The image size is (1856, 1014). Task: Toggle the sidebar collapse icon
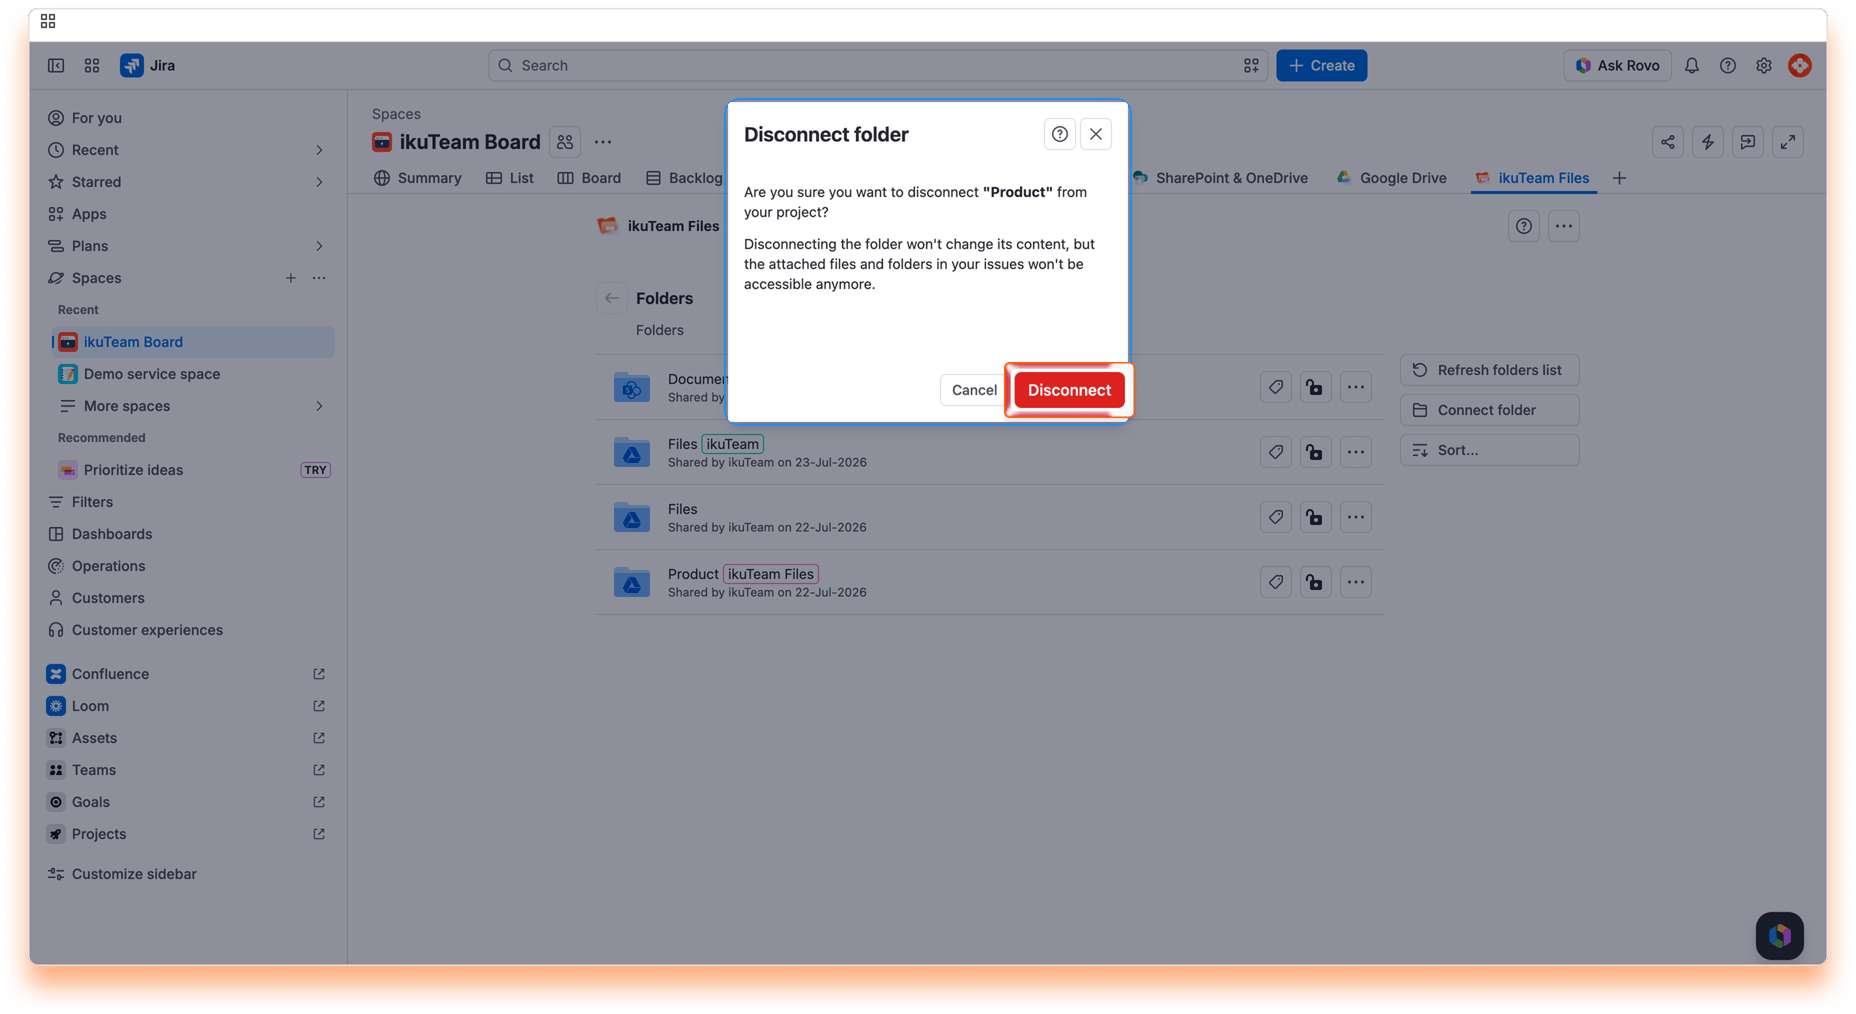click(56, 65)
